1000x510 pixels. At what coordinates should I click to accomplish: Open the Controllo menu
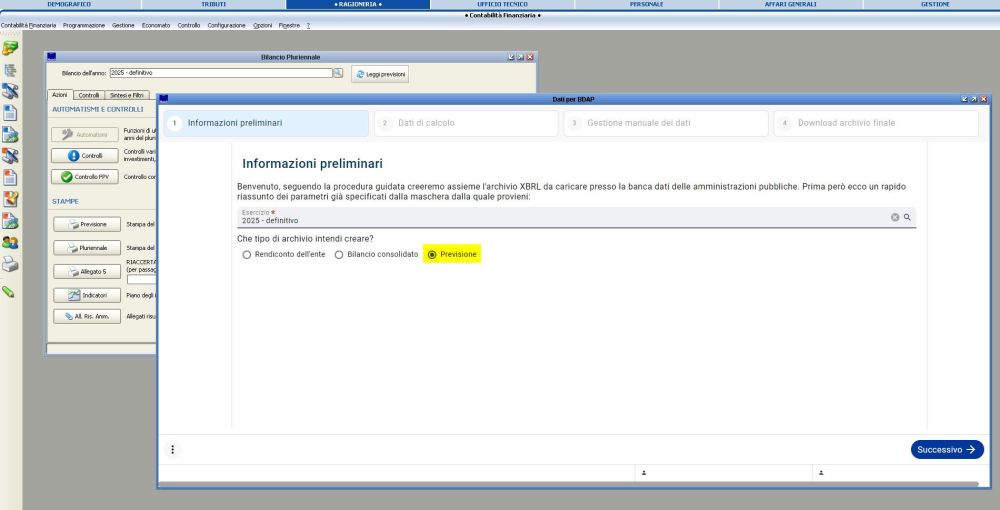point(189,26)
